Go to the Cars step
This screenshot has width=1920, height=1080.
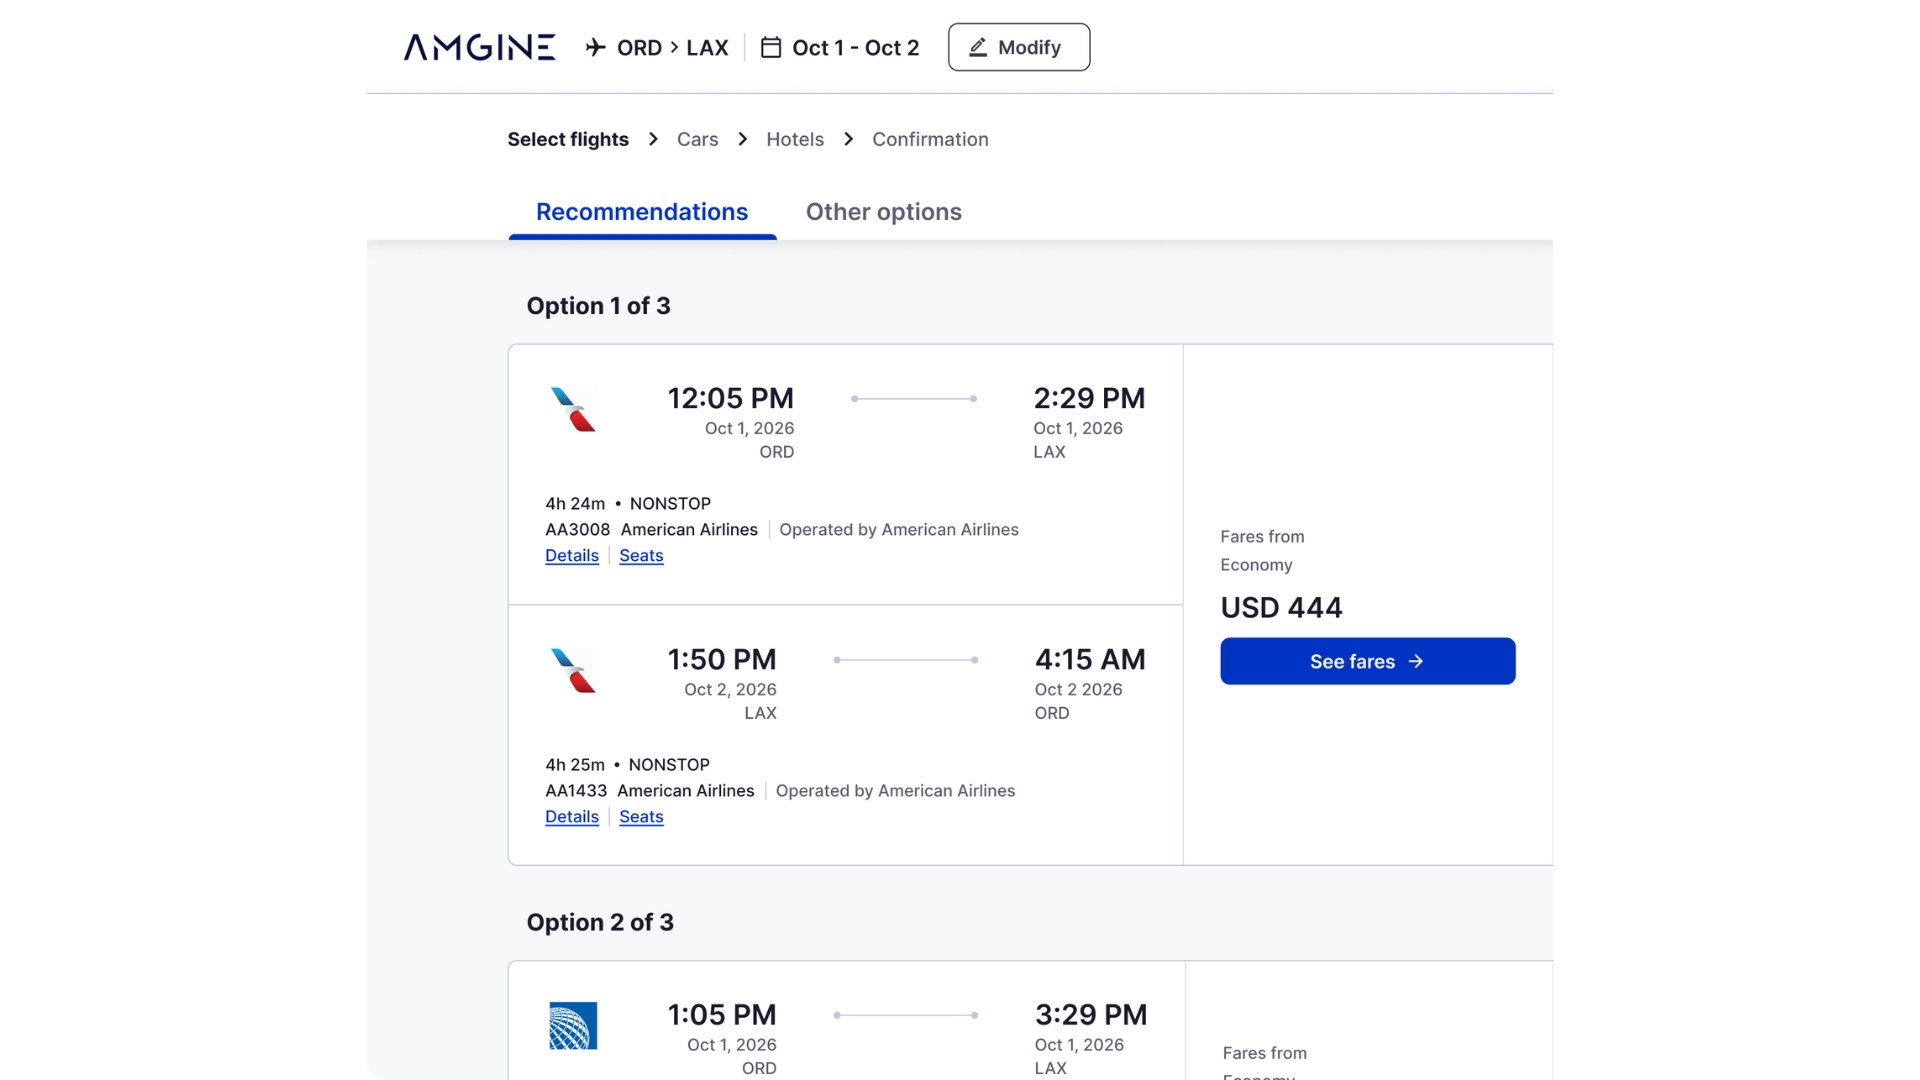(697, 139)
